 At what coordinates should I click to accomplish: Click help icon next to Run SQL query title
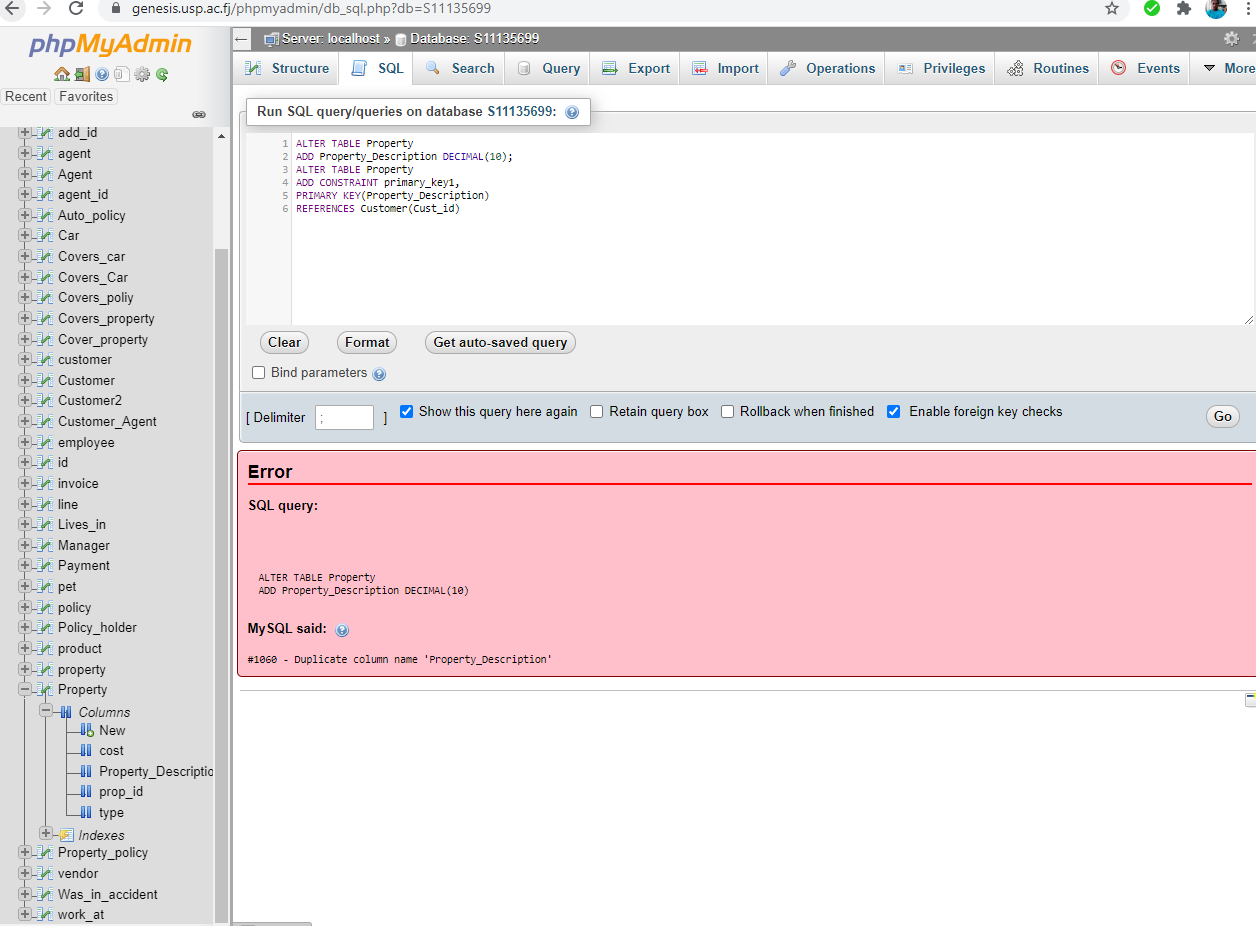point(572,112)
